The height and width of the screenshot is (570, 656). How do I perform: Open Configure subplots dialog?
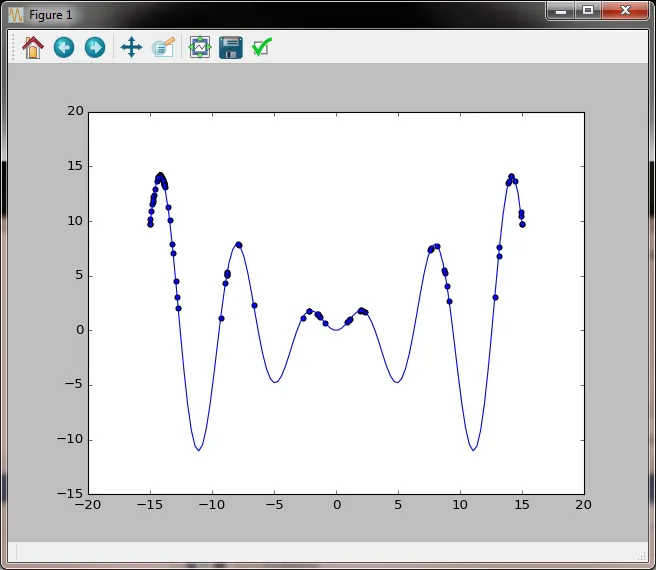click(x=200, y=47)
